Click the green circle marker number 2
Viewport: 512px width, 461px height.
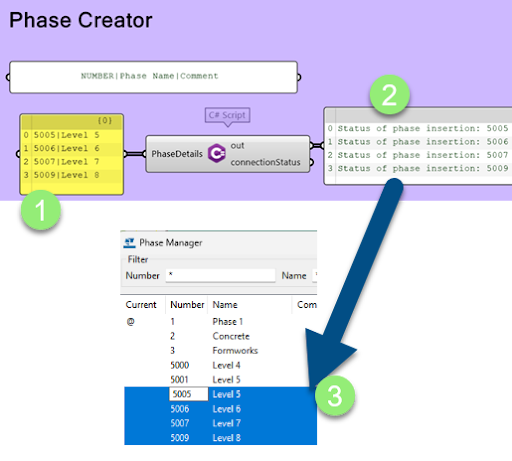click(x=390, y=95)
